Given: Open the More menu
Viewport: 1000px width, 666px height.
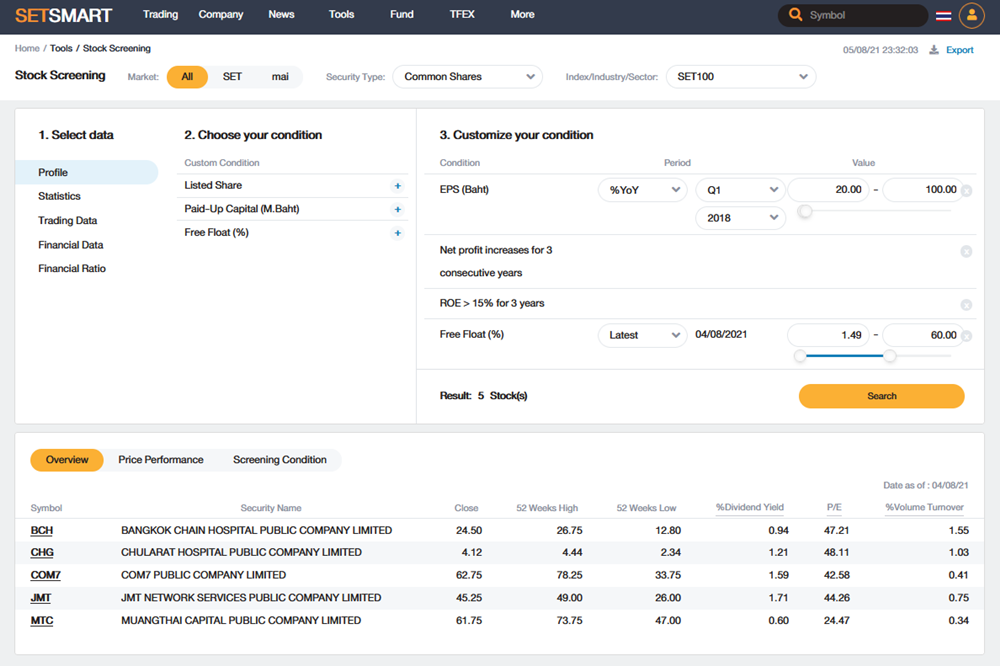Looking at the screenshot, I should (522, 14).
